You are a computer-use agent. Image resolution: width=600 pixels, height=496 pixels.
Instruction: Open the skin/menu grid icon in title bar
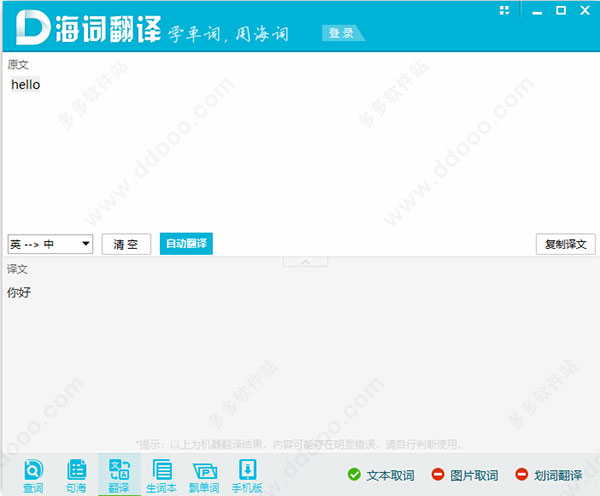click(505, 10)
